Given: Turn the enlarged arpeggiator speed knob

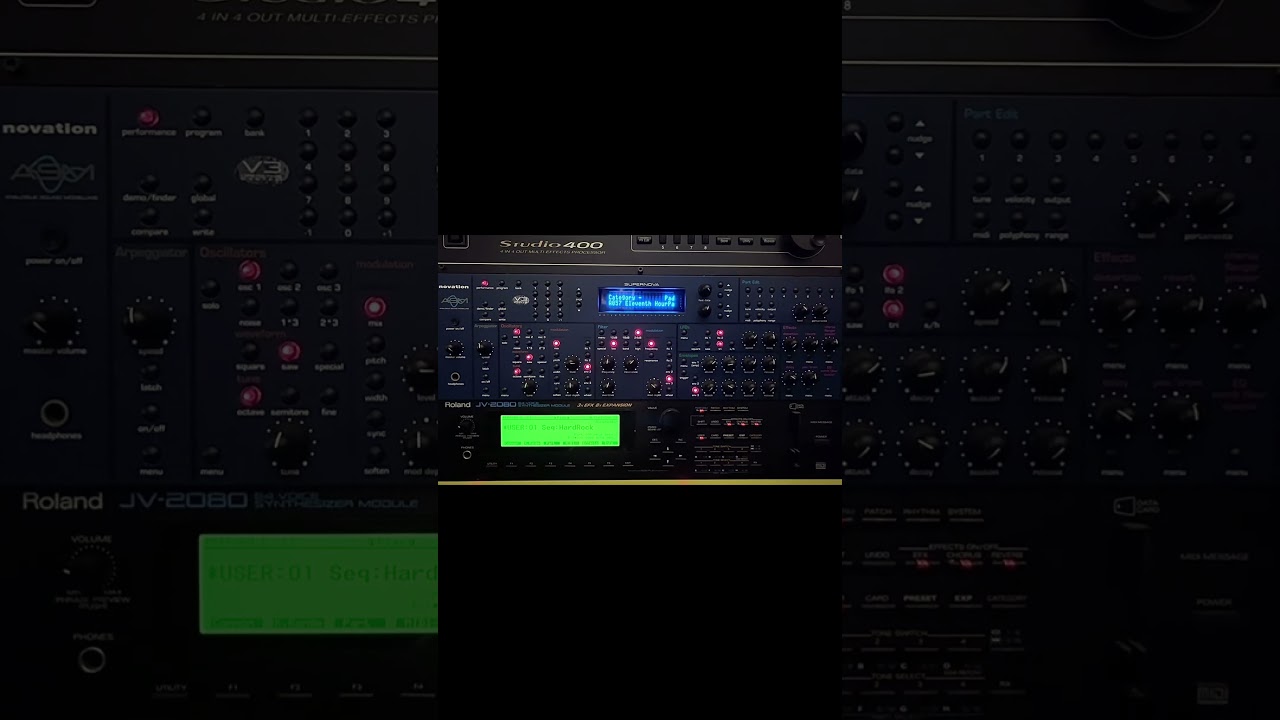Looking at the screenshot, I should point(150,320).
